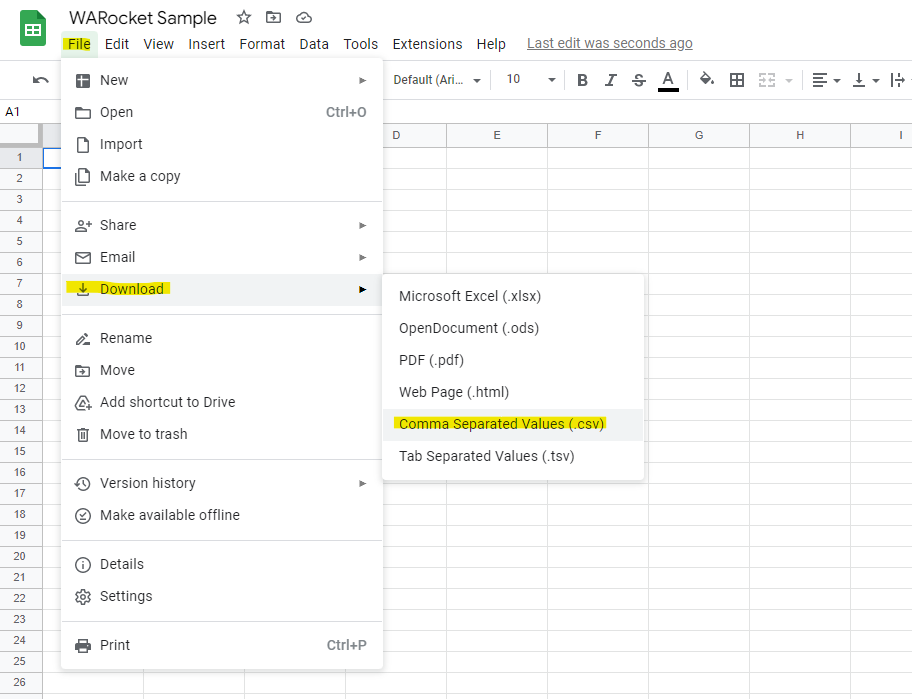
Task: Click the move-to-folder icon beside the title
Action: tap(272, 17)
